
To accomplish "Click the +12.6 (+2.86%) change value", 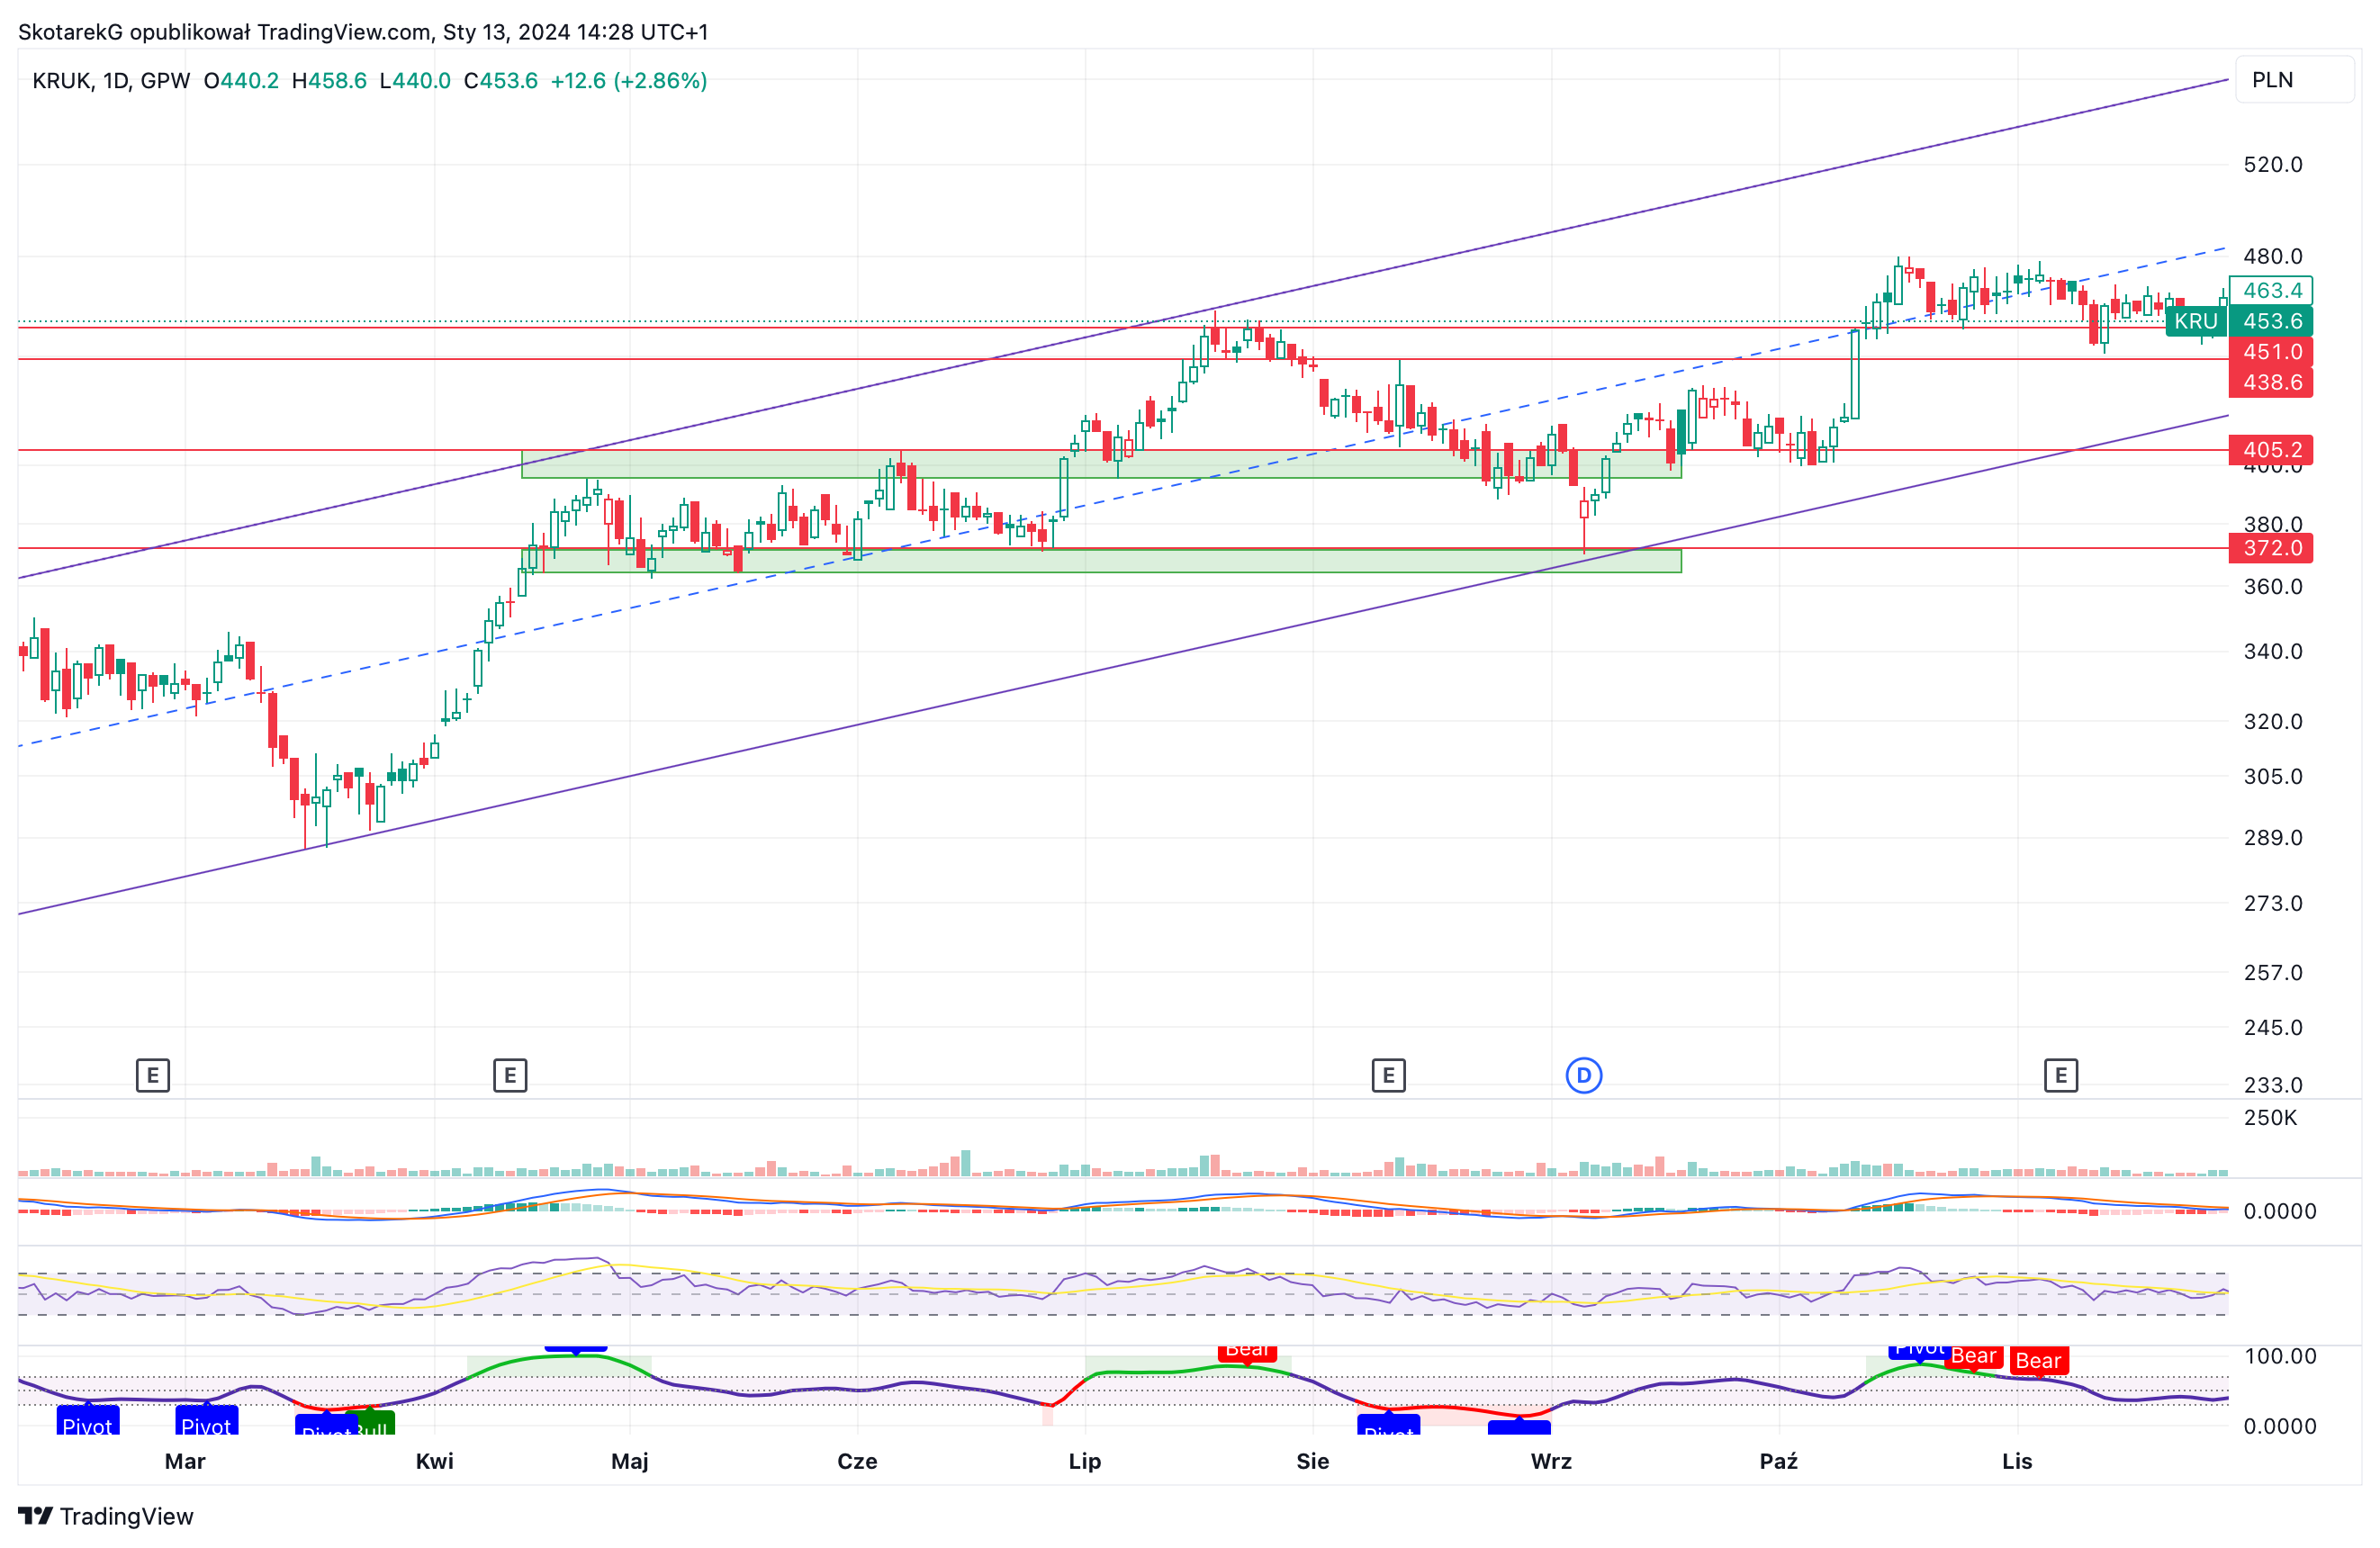I will pyautogui.click(x=629, y=81).
